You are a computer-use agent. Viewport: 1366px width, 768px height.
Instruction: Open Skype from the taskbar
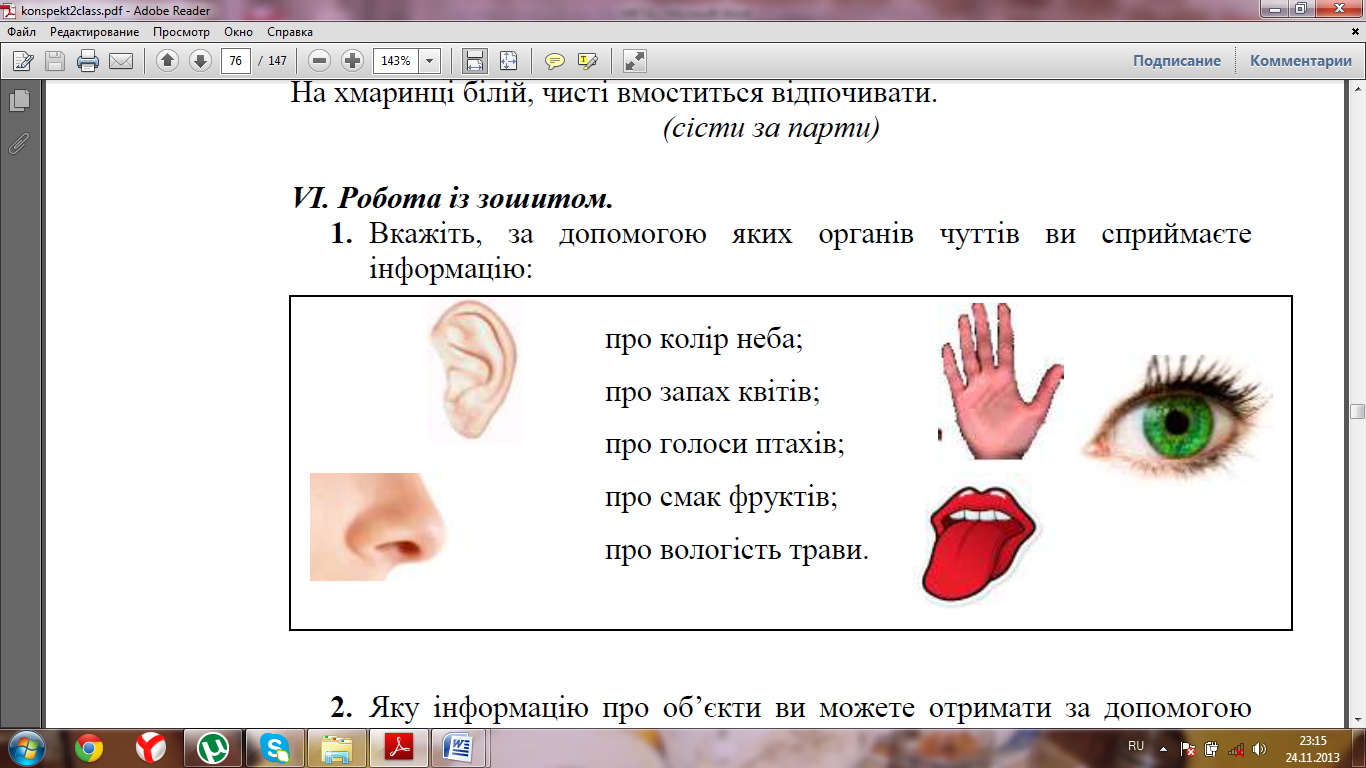click(275, 747)
